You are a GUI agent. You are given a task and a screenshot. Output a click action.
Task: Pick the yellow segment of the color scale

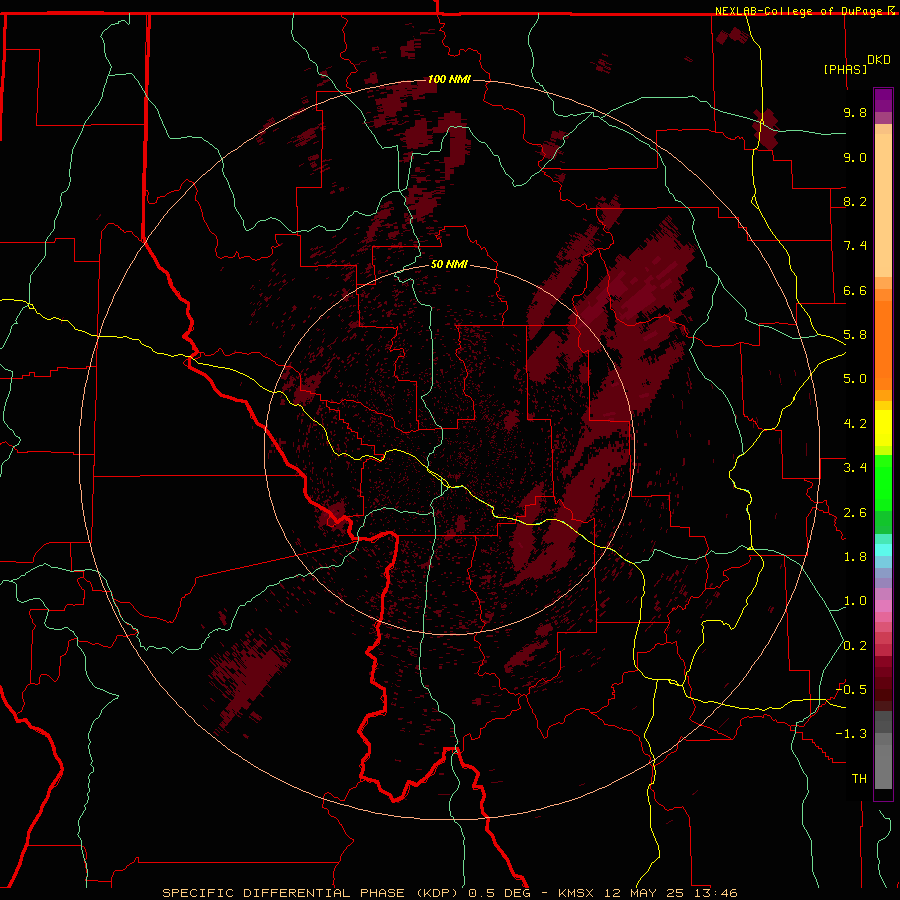pyautogui.click(x=883, y=428)
